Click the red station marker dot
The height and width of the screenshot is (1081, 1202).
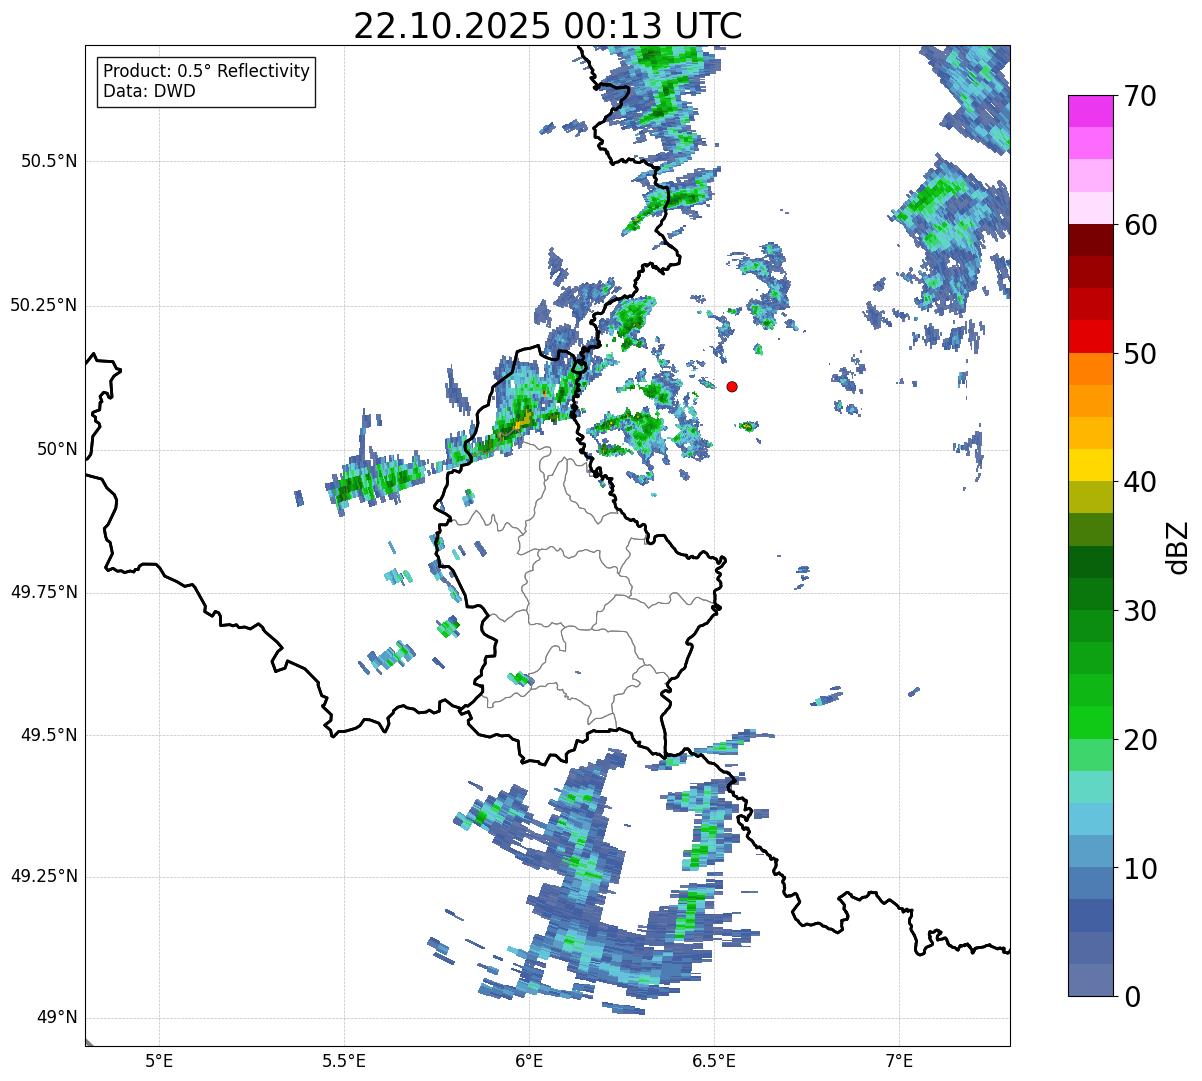(x=732, y=386)
